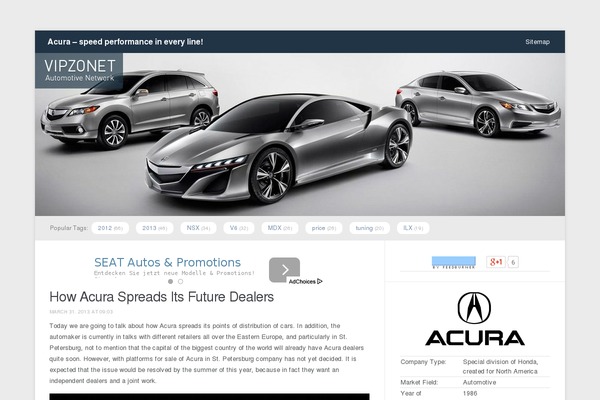The height and width of the screenshot is (400, 600).
Task: Click the 'Popular Tags:' label
Action: pos(68,228)
